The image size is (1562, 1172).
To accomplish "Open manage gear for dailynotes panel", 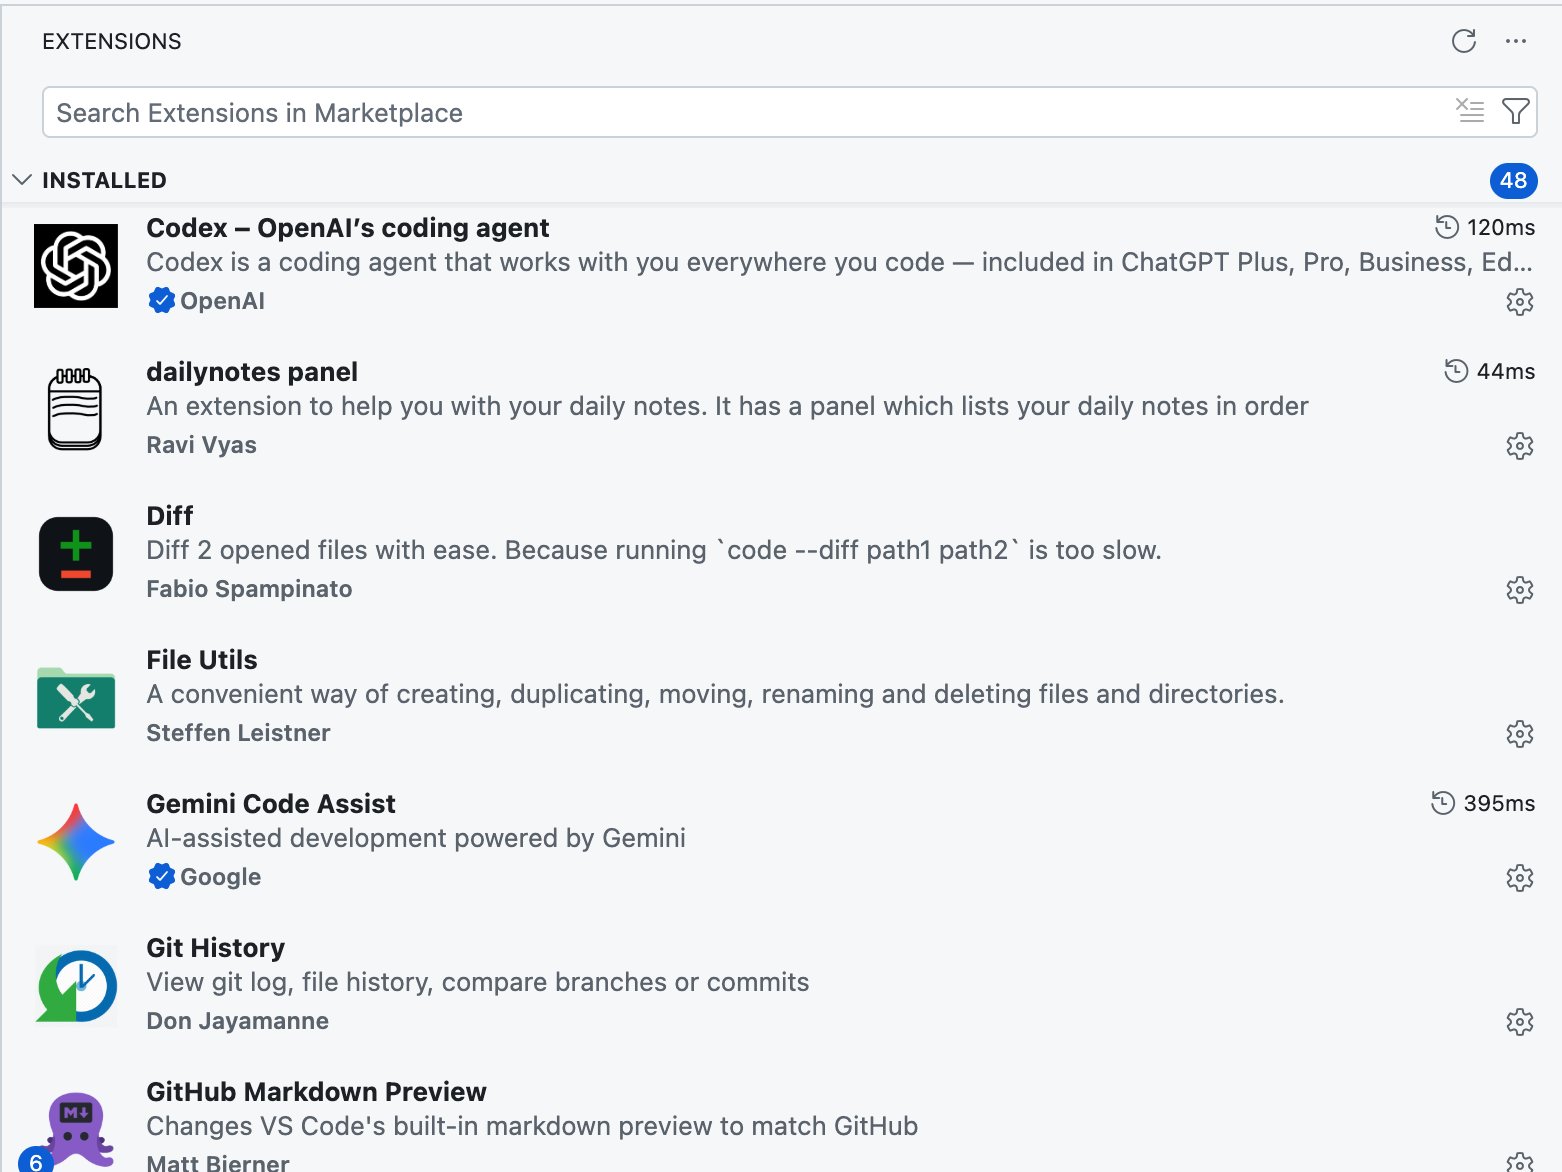I will click(x=1520, y=446).
